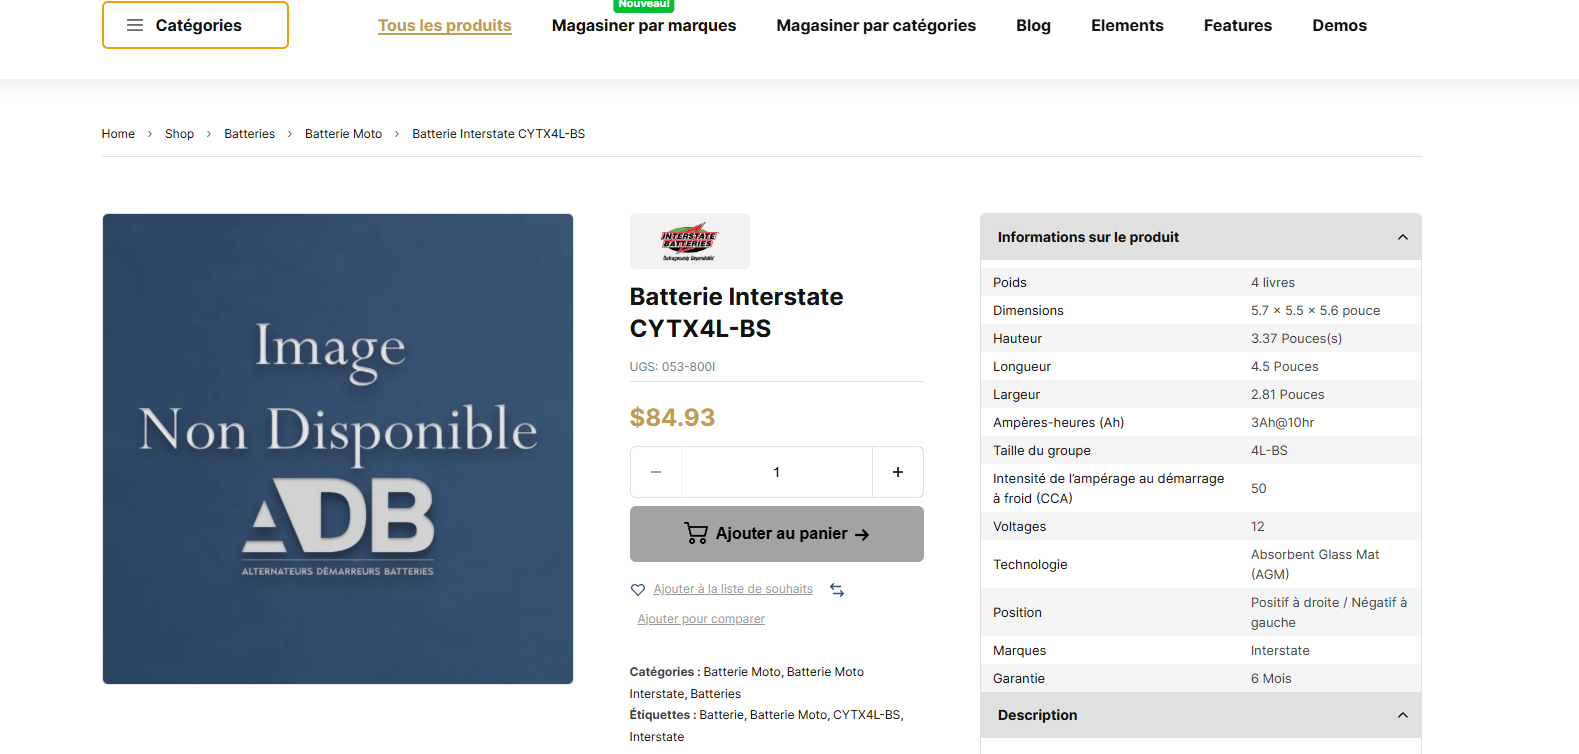Image resolution: width=1579 pixels, height=754 pixels.
Task: Collapse the Informations sur le produit section
Action: (x=1201, y=237)
